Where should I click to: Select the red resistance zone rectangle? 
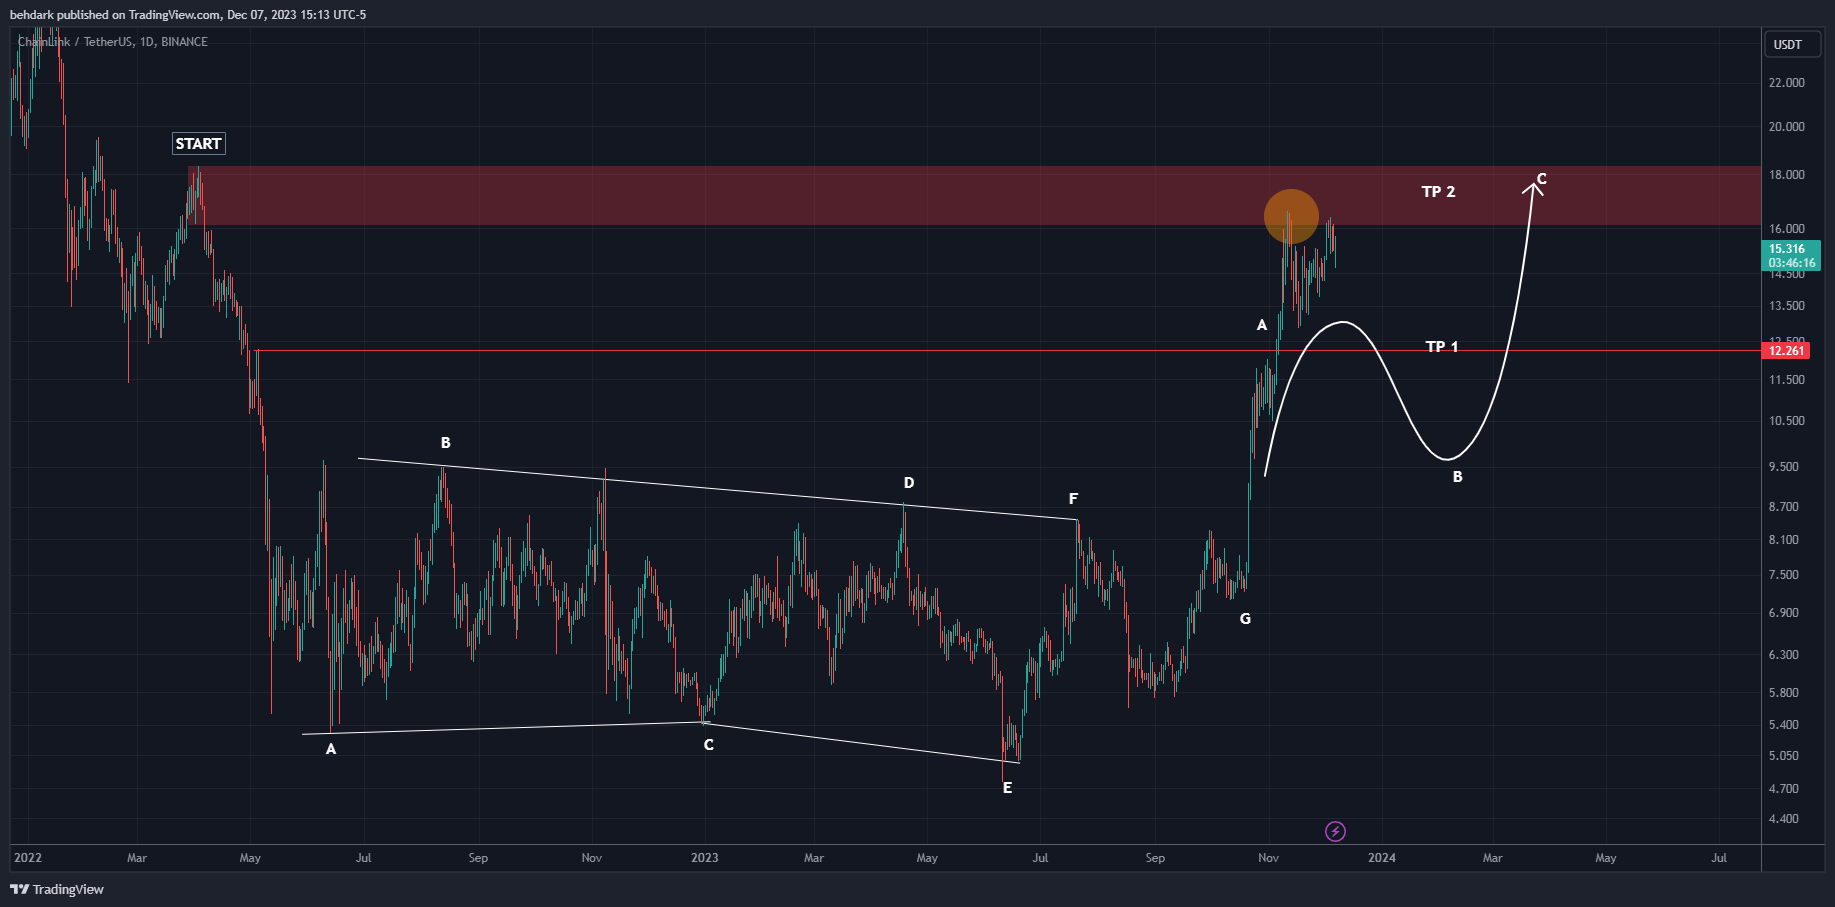pos(974,195)
